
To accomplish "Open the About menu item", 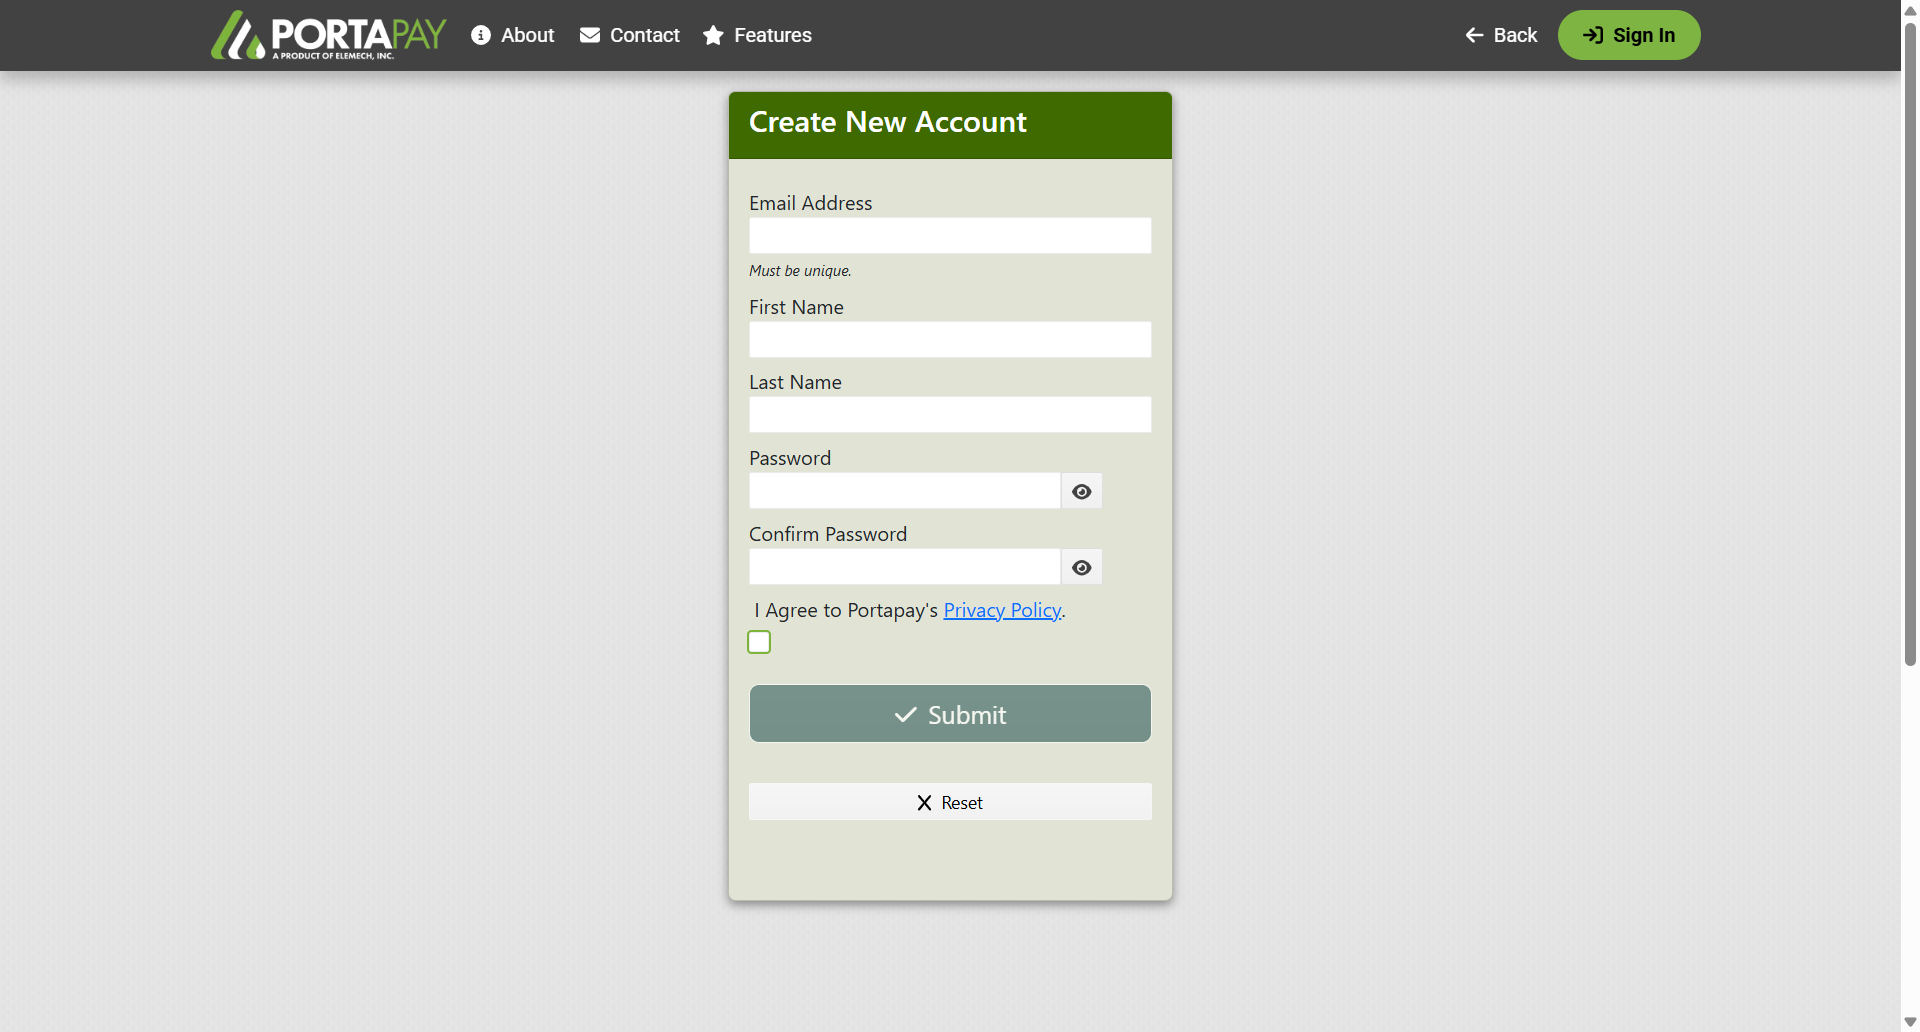I will point(527,35).
